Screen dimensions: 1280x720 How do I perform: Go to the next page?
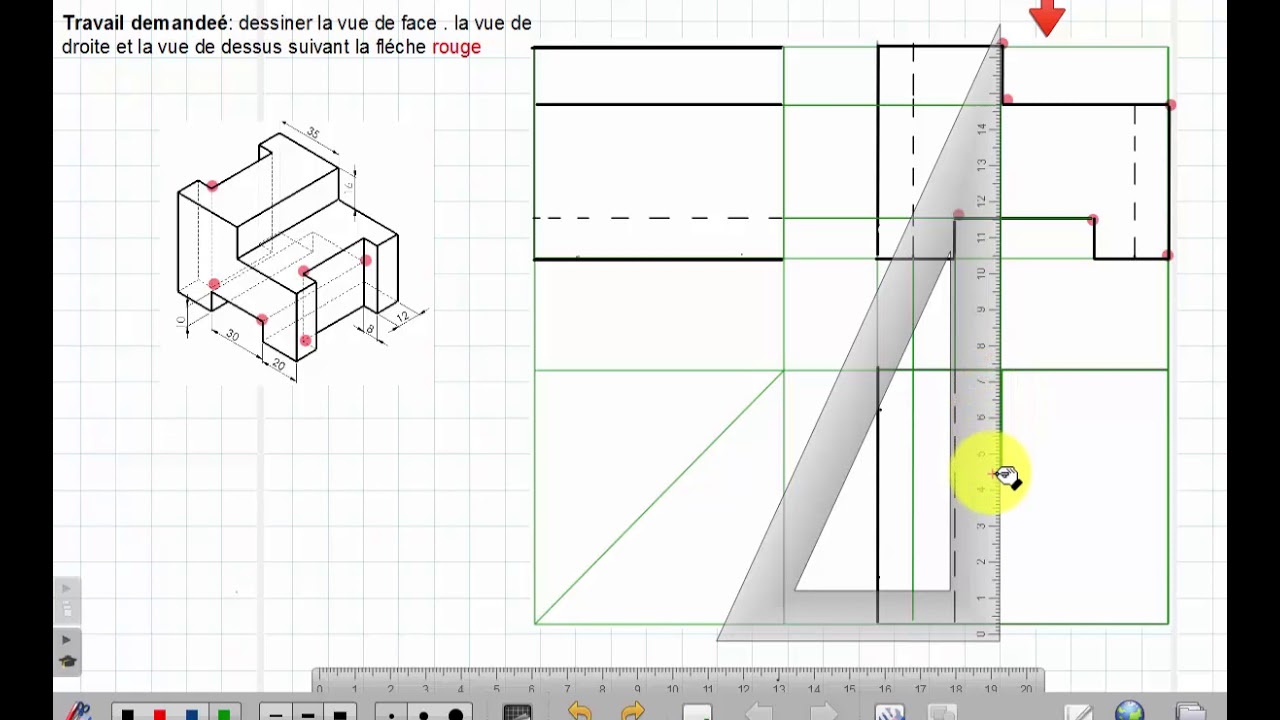tap(823, 713)
